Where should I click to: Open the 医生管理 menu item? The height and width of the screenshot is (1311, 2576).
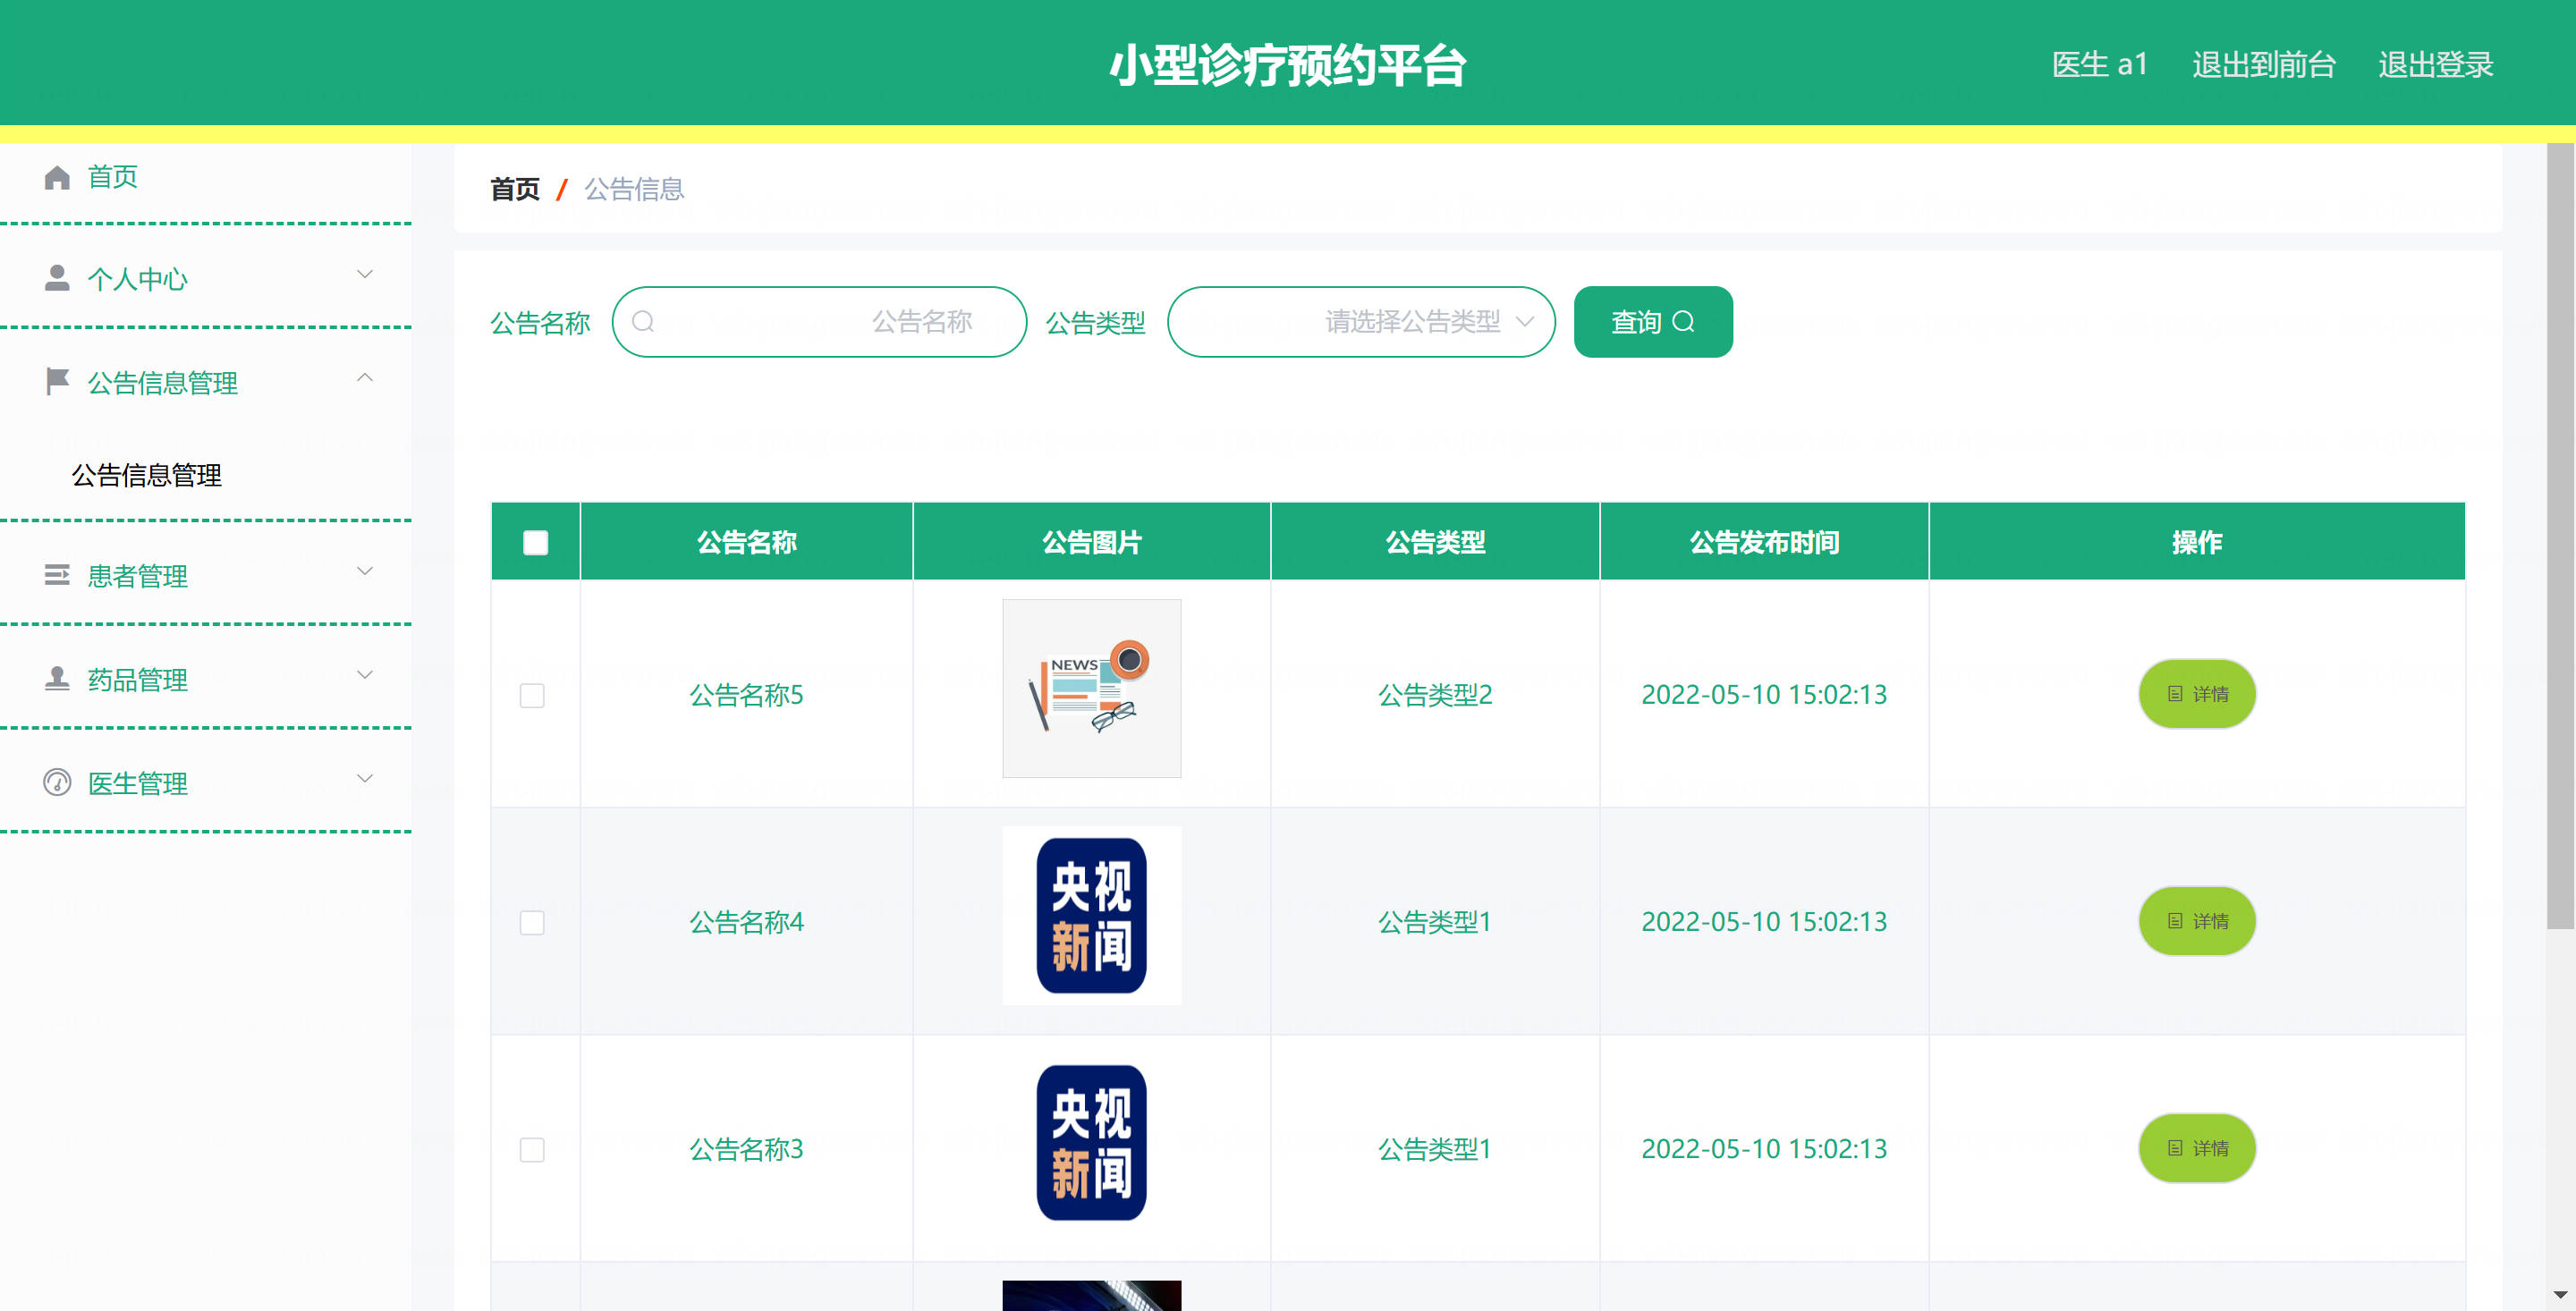[206, 783]
